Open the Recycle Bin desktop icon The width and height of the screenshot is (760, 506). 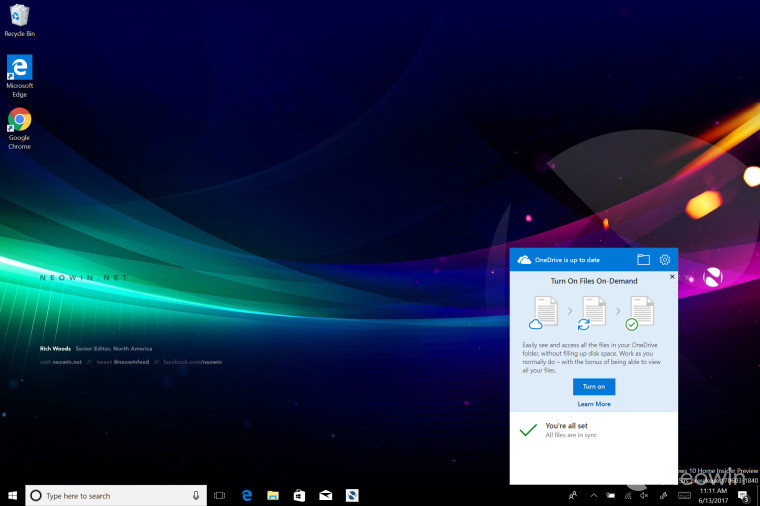[19, 20]
